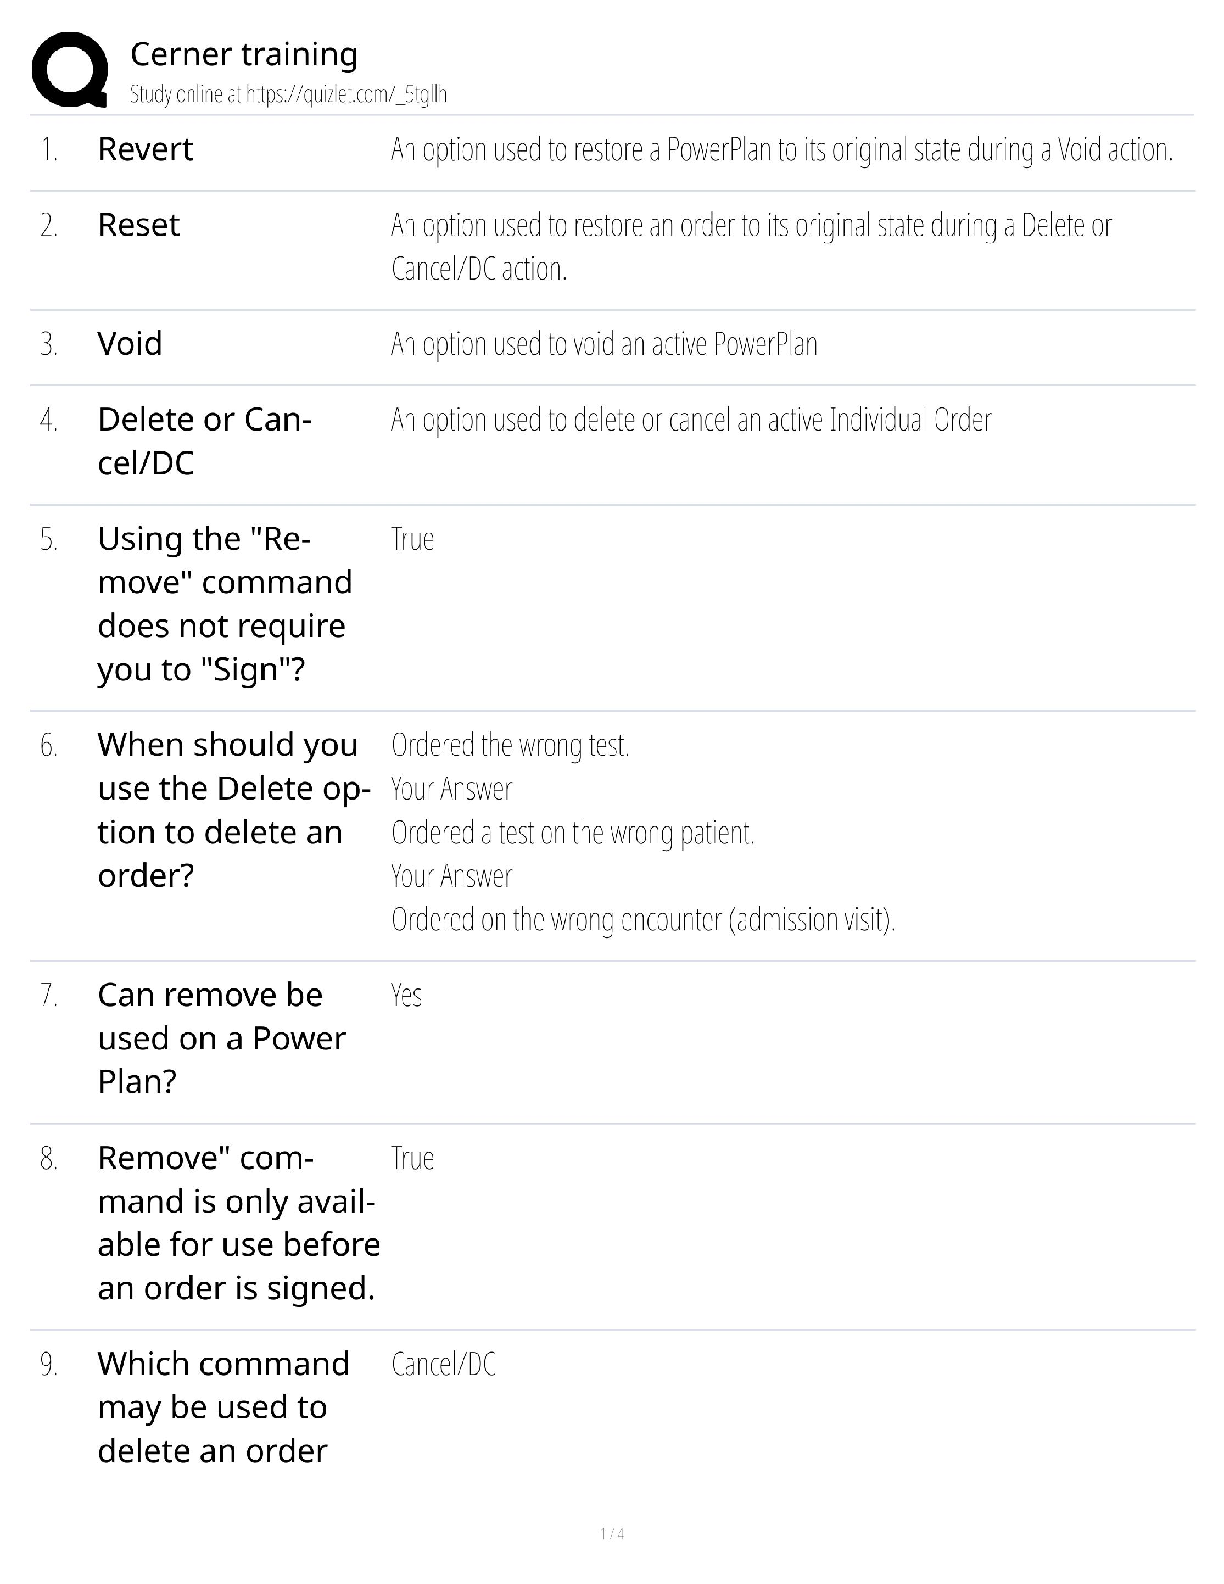
Task: Click the page number "1 / 4" footer
Action: (612, 1533)
